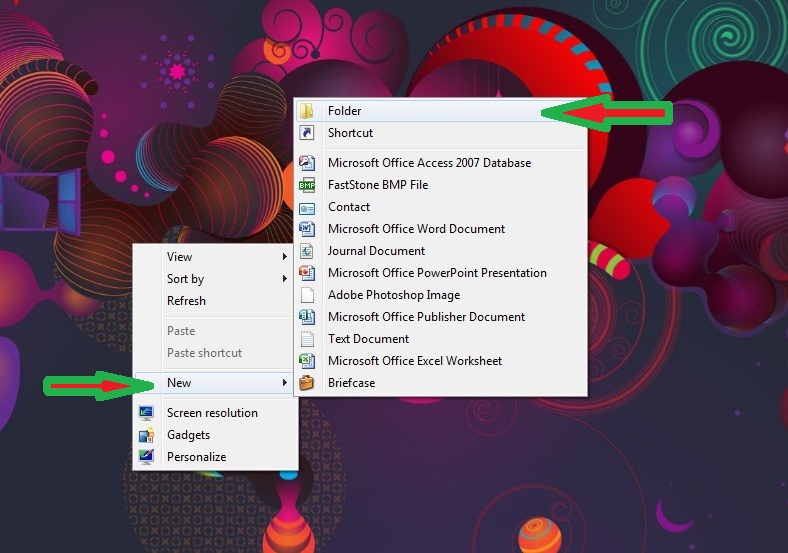Click the Journal Document icon
788x553 pixels.
pyautogui.click(x=307, y=251)
